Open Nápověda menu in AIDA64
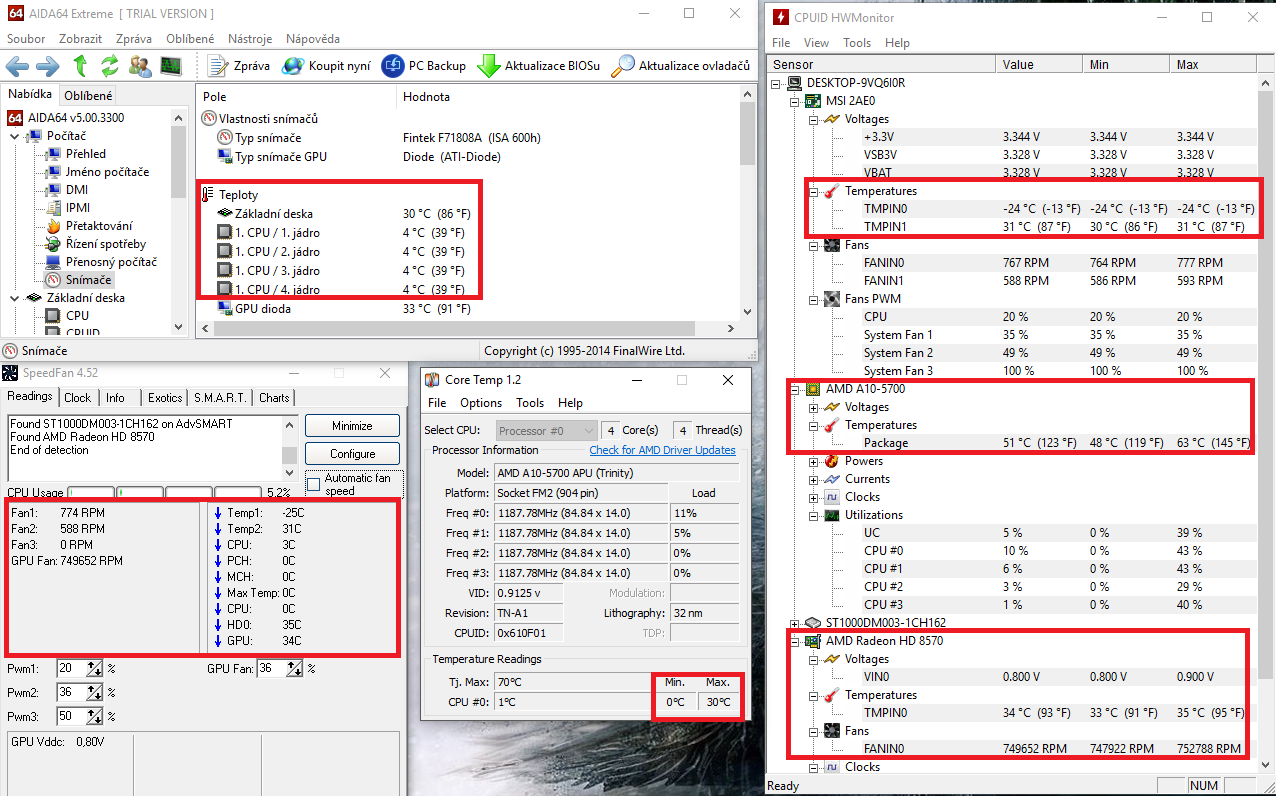Viewport: 1276px width, 796px height. pos(313,39)
